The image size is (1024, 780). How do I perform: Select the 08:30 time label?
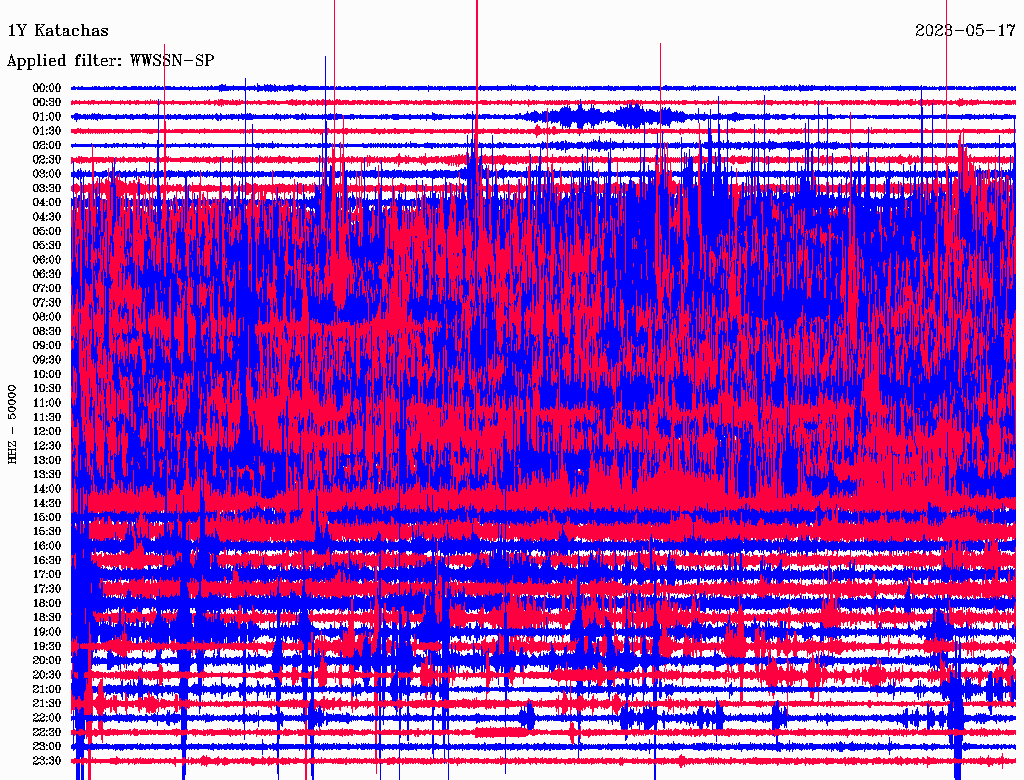pos(47,331)
